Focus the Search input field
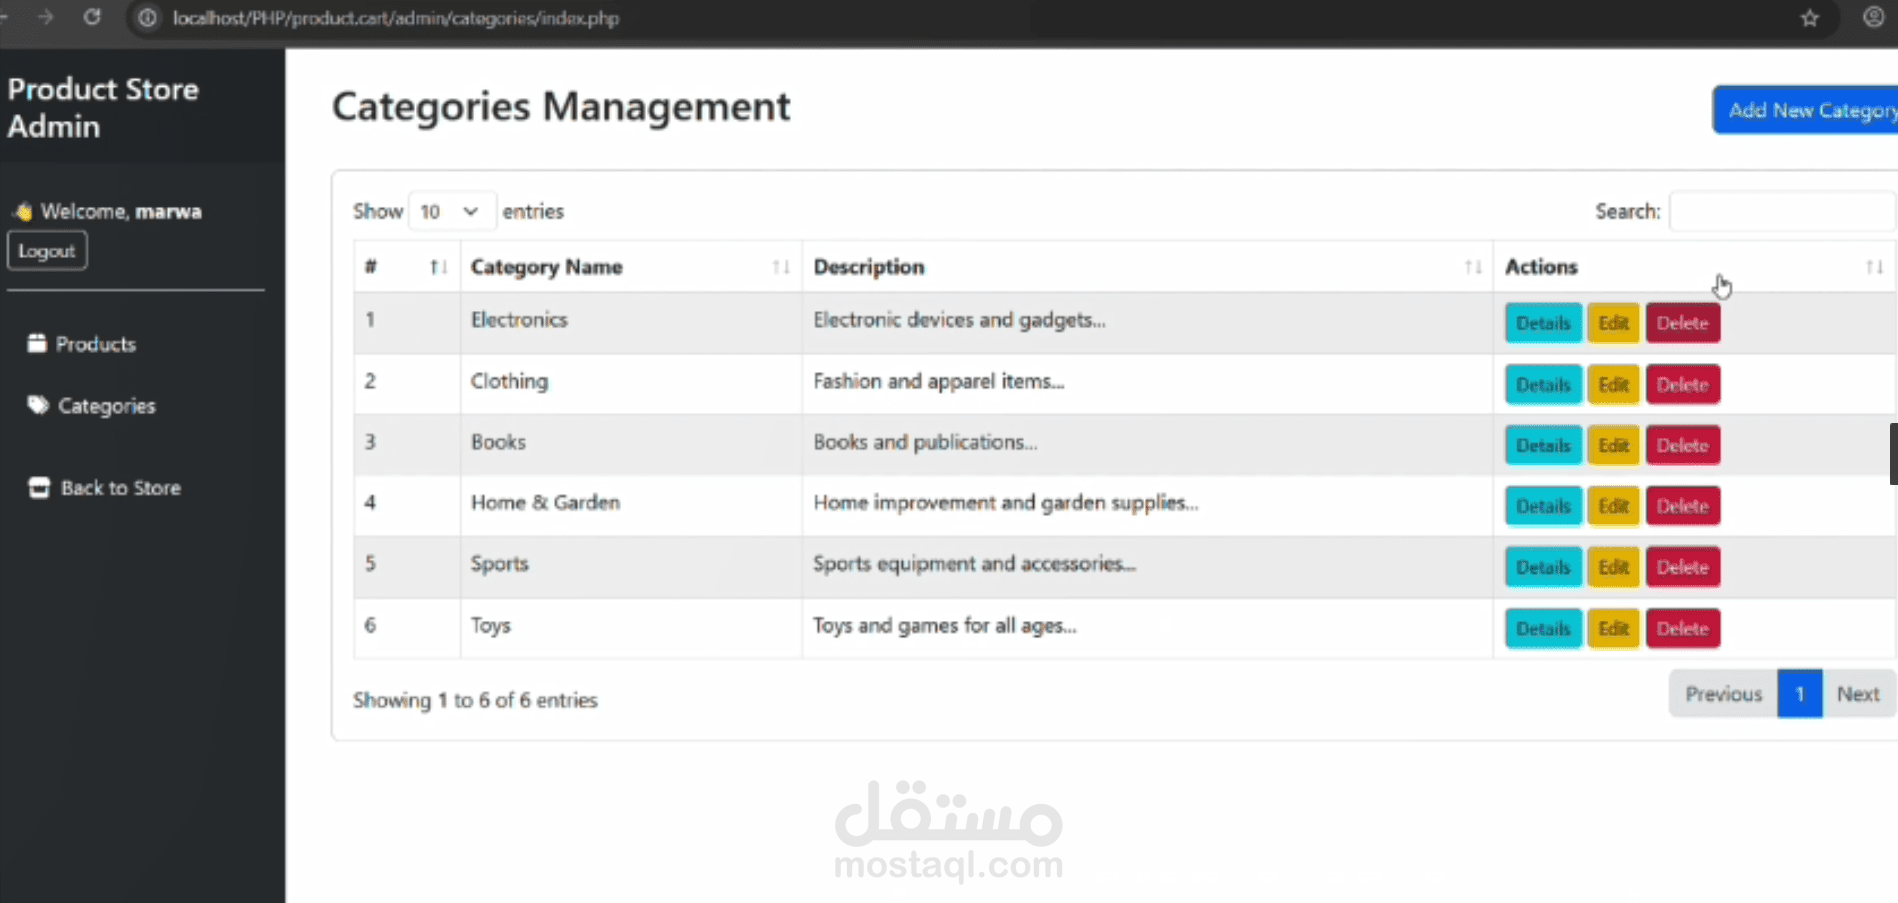This screenshot has width=1898, height=903. [1782, 211]
